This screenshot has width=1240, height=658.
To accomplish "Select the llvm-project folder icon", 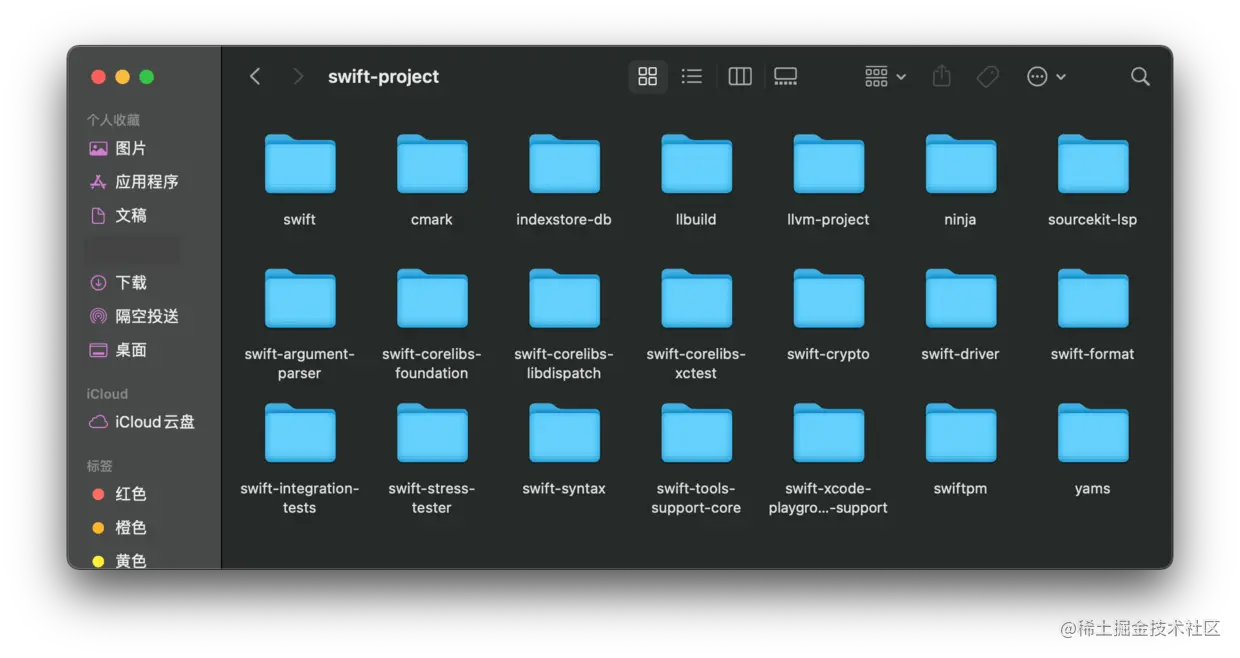I will coord(828,164).
